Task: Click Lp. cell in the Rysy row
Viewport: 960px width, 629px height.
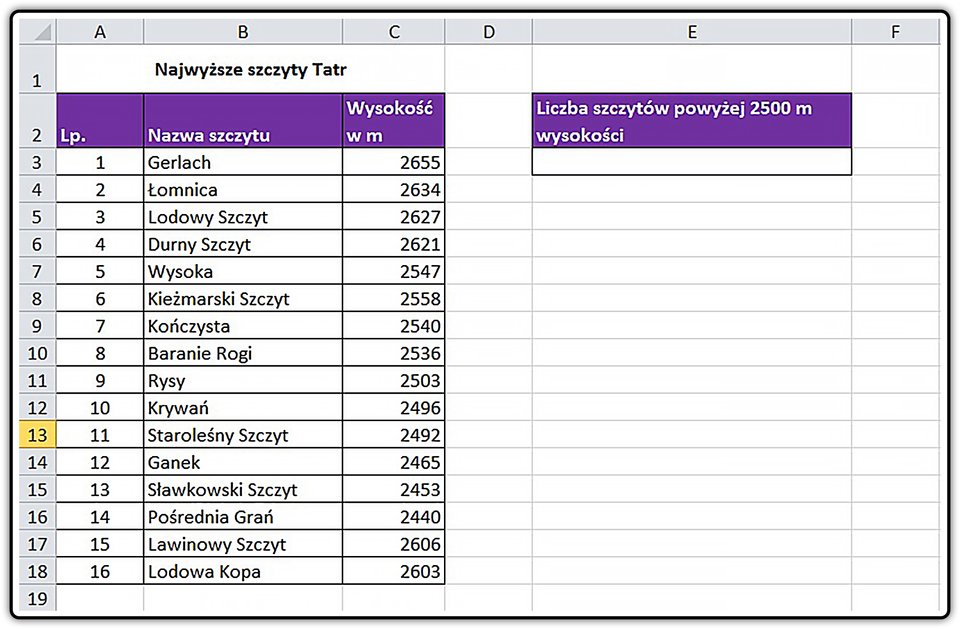Action: [100, 380]
